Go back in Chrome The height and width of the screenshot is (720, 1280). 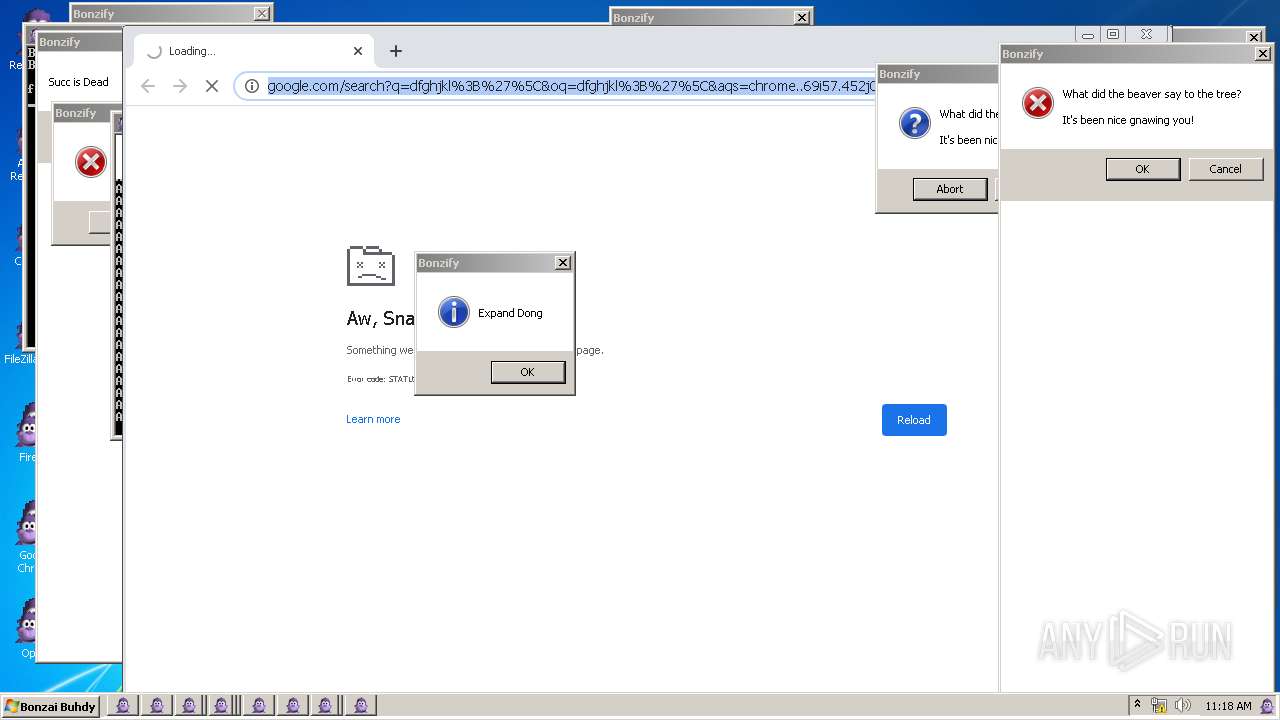coord(148,86)
